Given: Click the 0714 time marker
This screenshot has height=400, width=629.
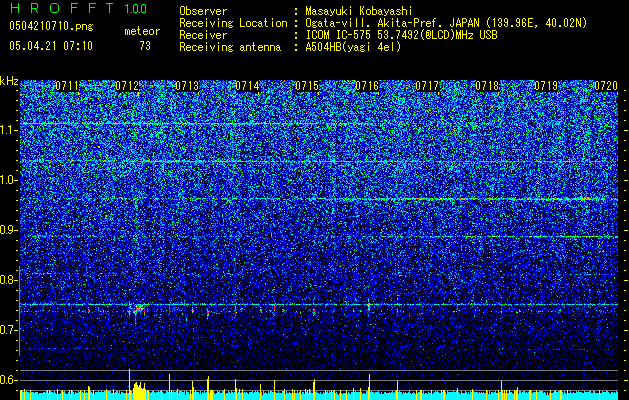Looking at the screenshot, I should (247, 86).
